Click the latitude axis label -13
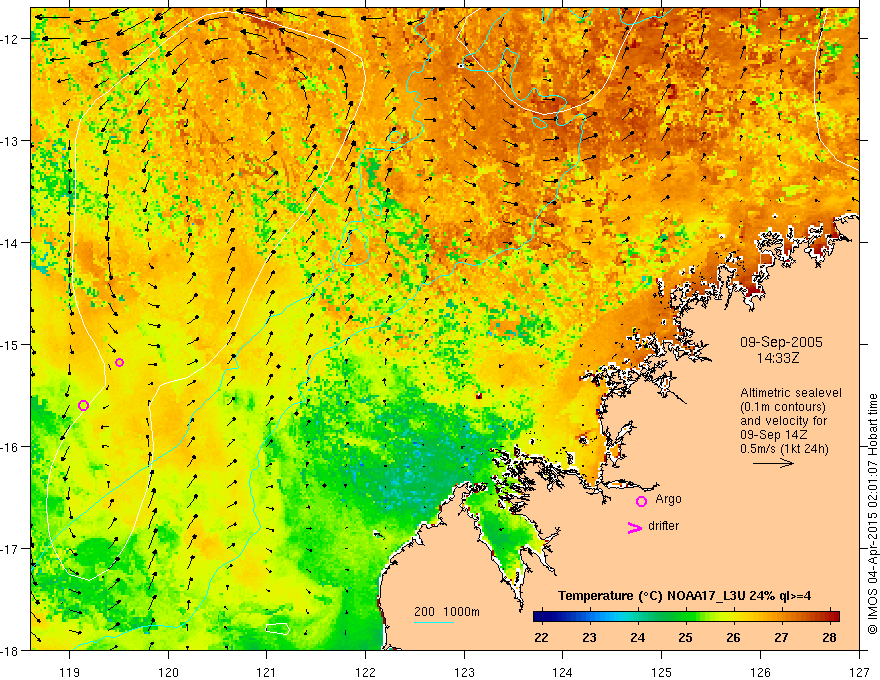880x680 pixels. pyautogui.click(x=11, y=141)
